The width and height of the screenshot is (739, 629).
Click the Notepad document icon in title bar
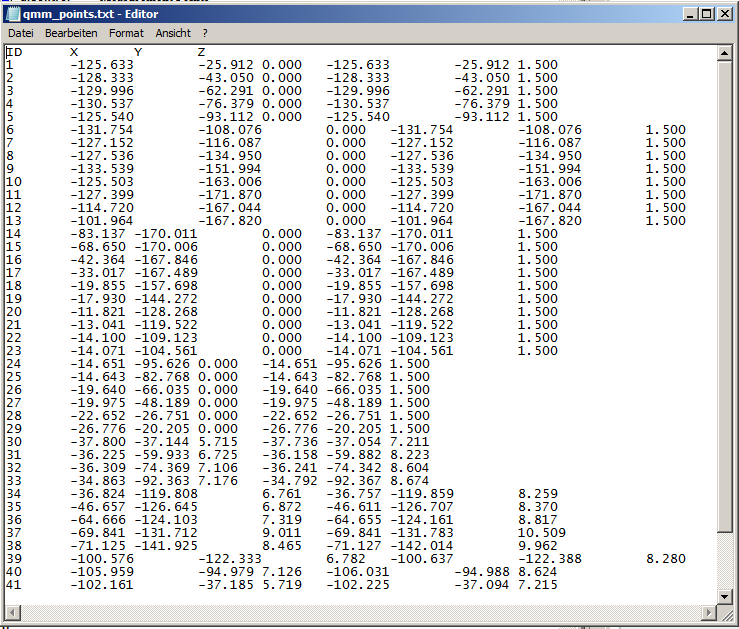coord(12,14)
